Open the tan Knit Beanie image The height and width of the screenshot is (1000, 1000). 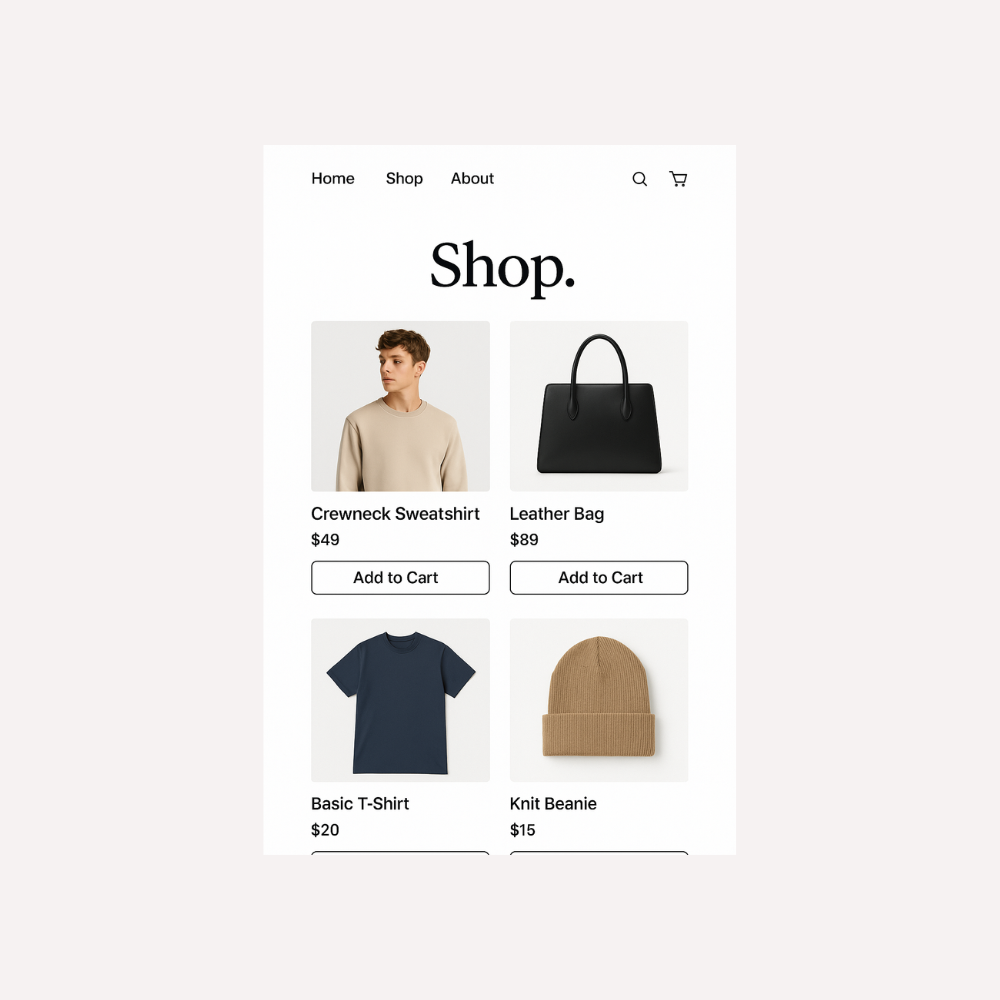(x=599, y=700)
